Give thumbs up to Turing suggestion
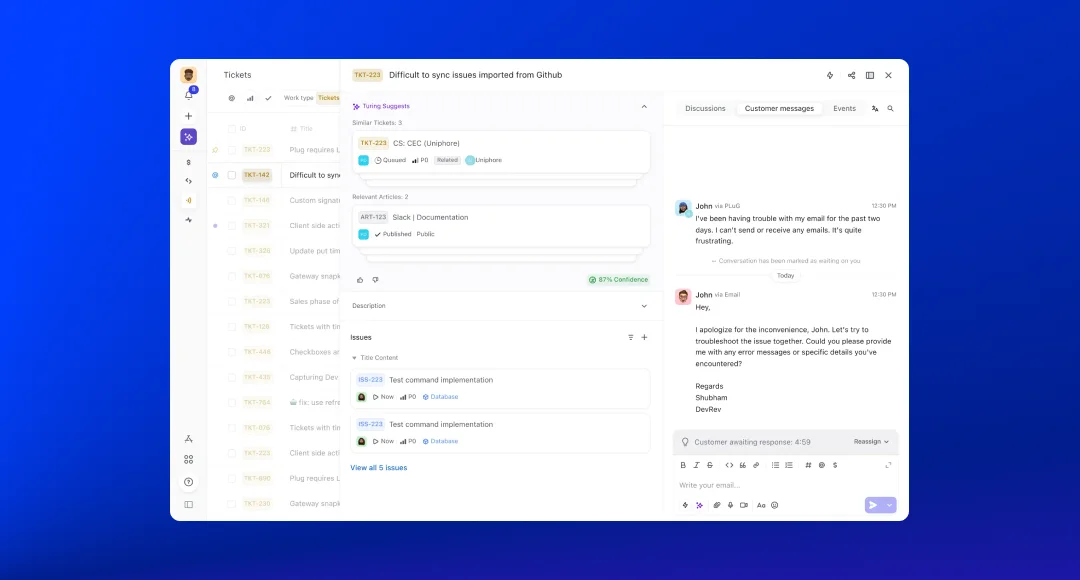Viewport: 1080px width, 580px height. [x=360, y=280]
